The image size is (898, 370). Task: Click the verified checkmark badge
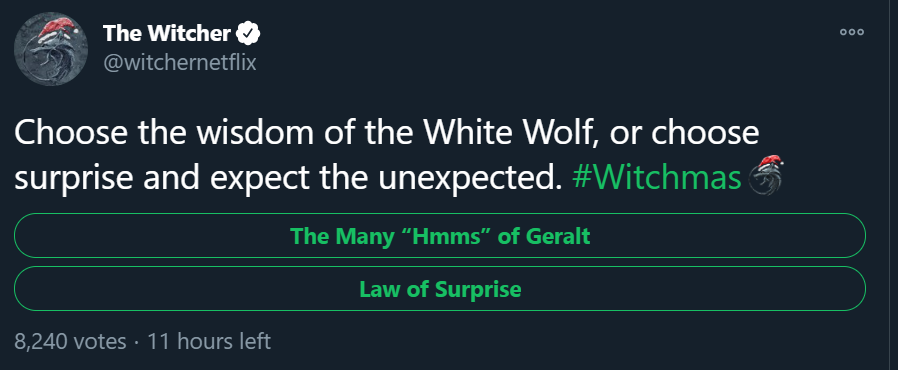point(249,34)
